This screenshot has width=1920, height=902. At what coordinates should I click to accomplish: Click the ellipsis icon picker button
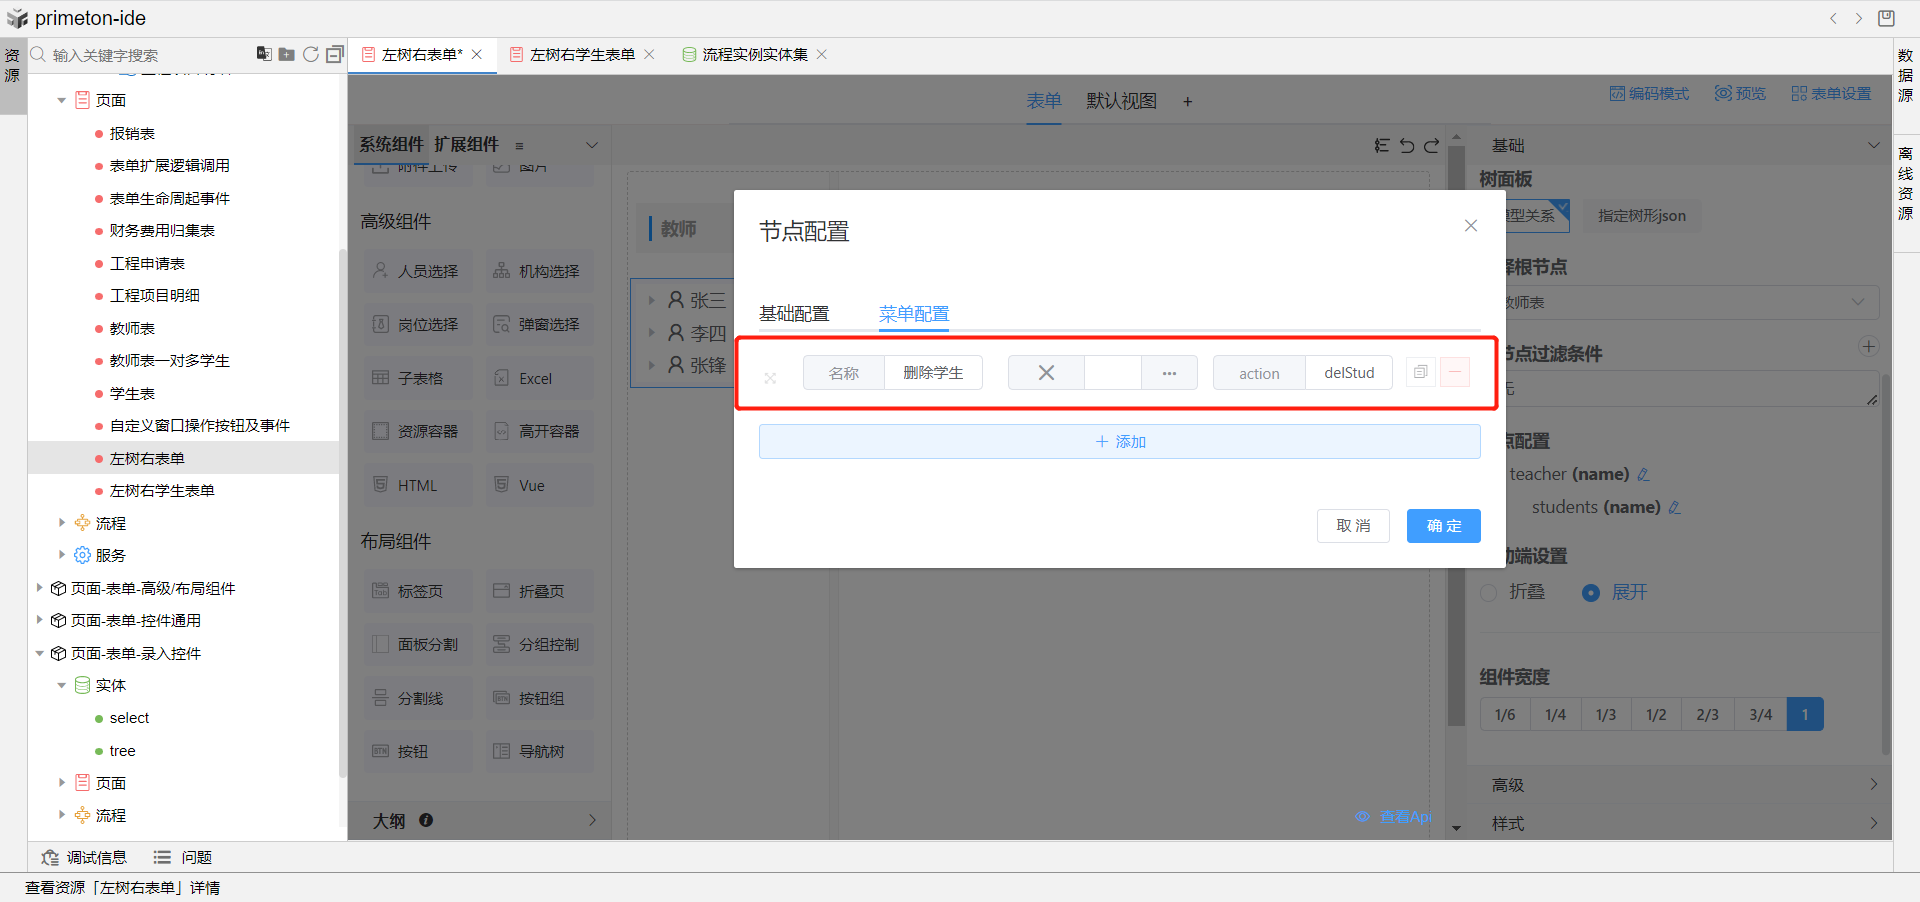coord(1169,373)
